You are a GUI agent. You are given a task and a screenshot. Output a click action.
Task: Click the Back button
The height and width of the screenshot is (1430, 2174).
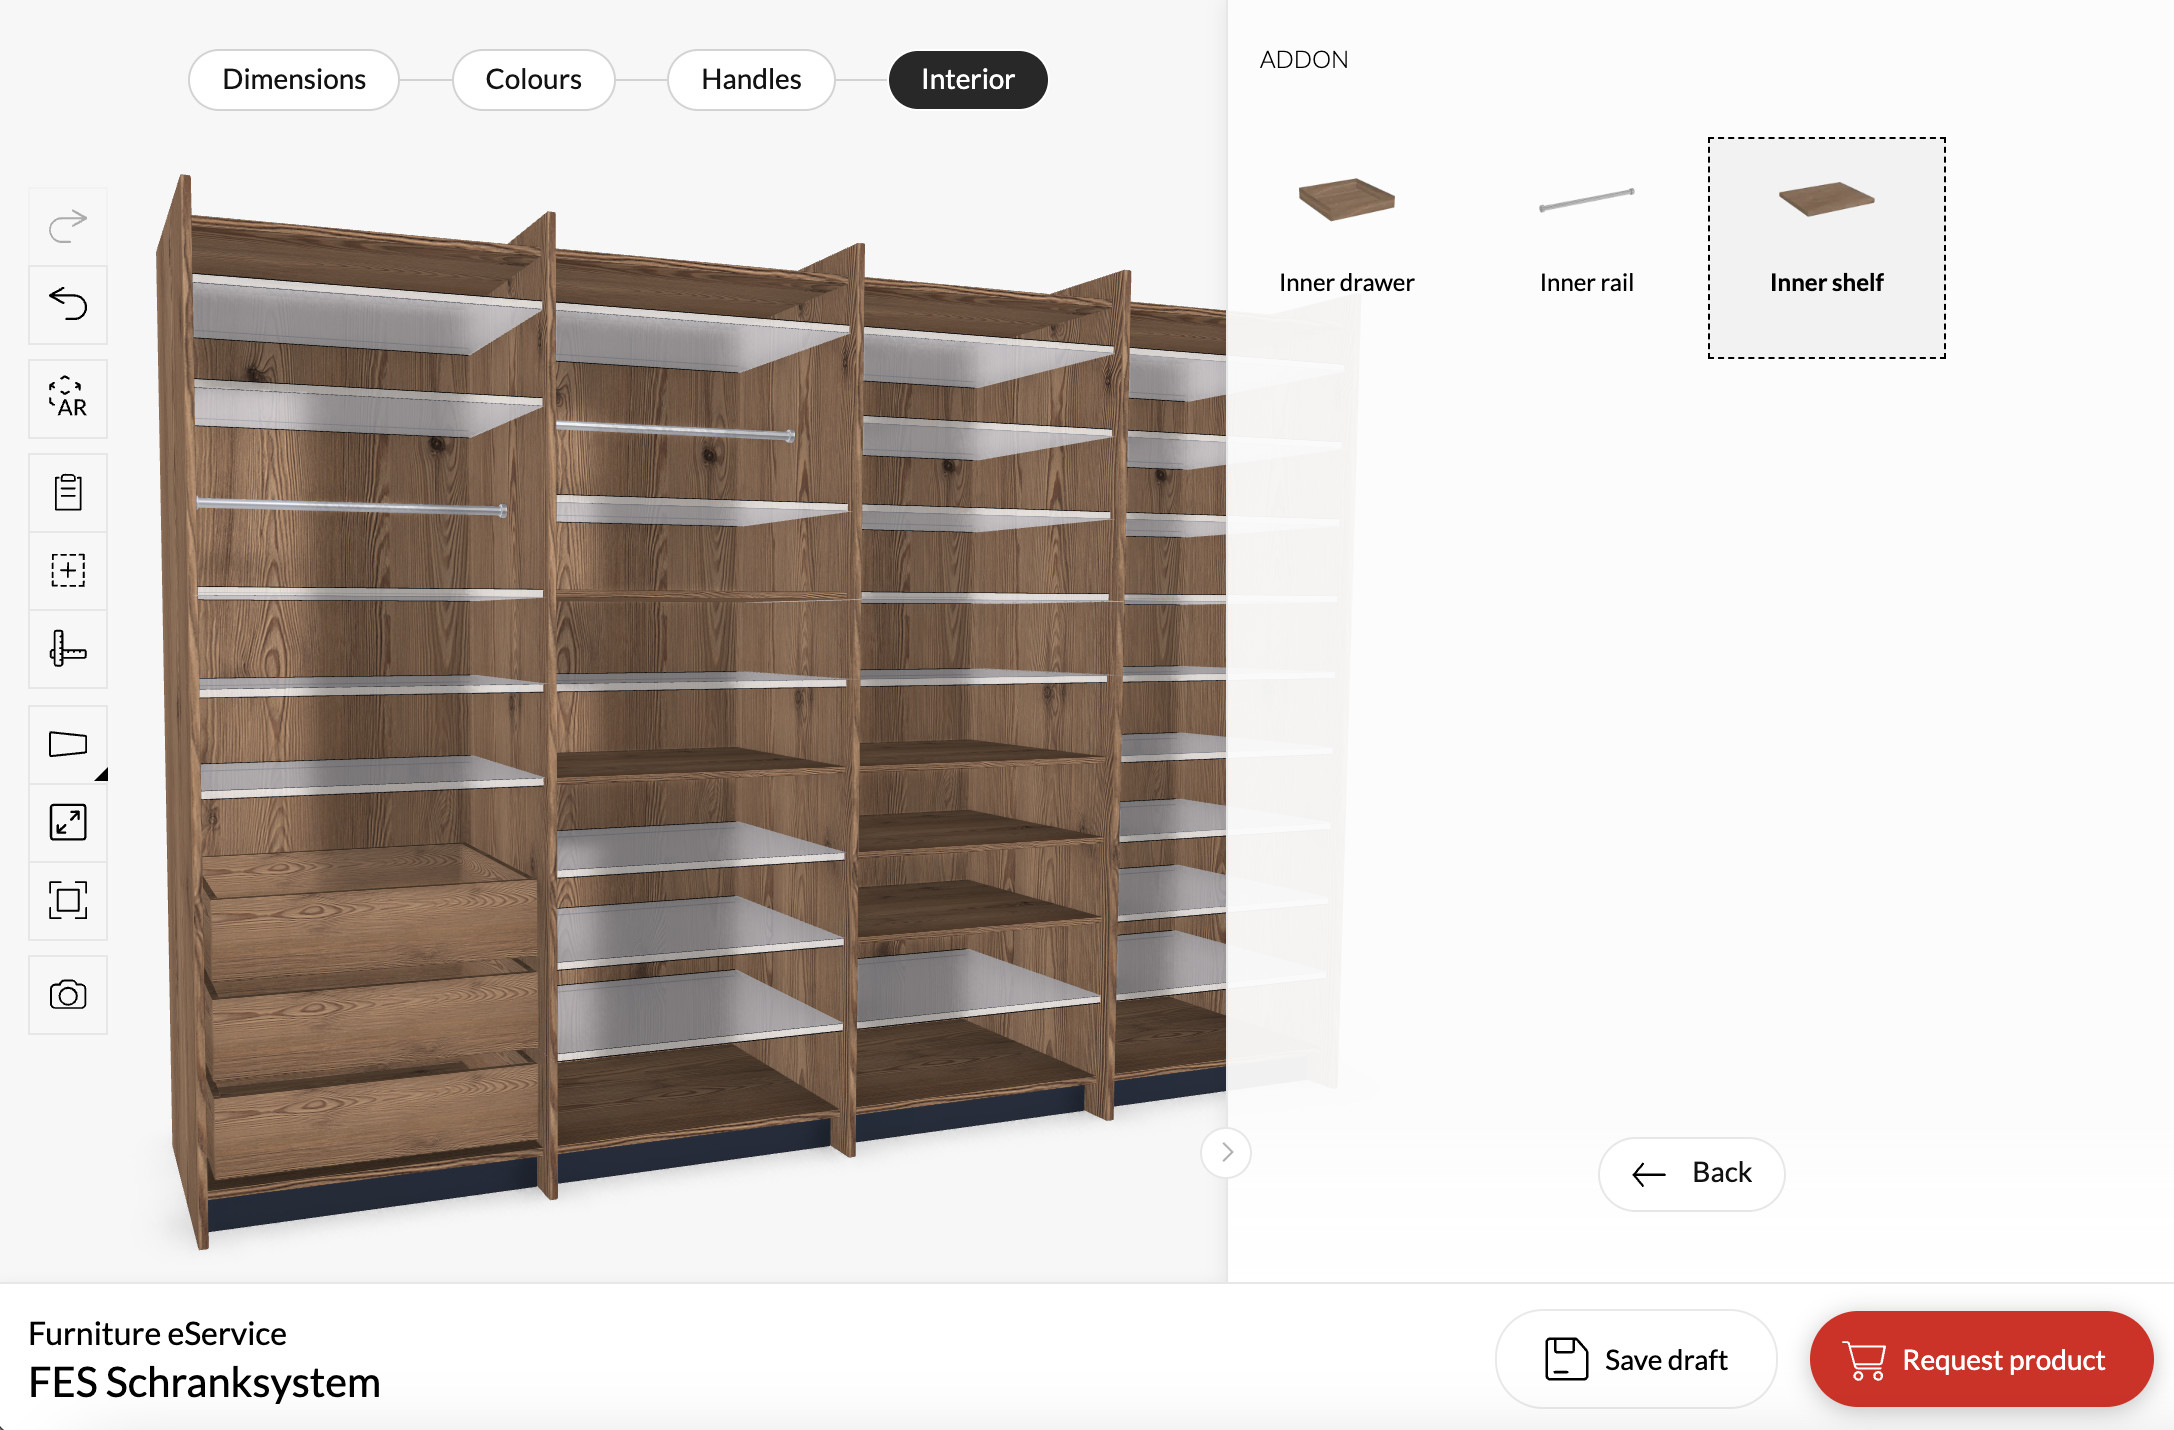click(x=1691, y=1173)
